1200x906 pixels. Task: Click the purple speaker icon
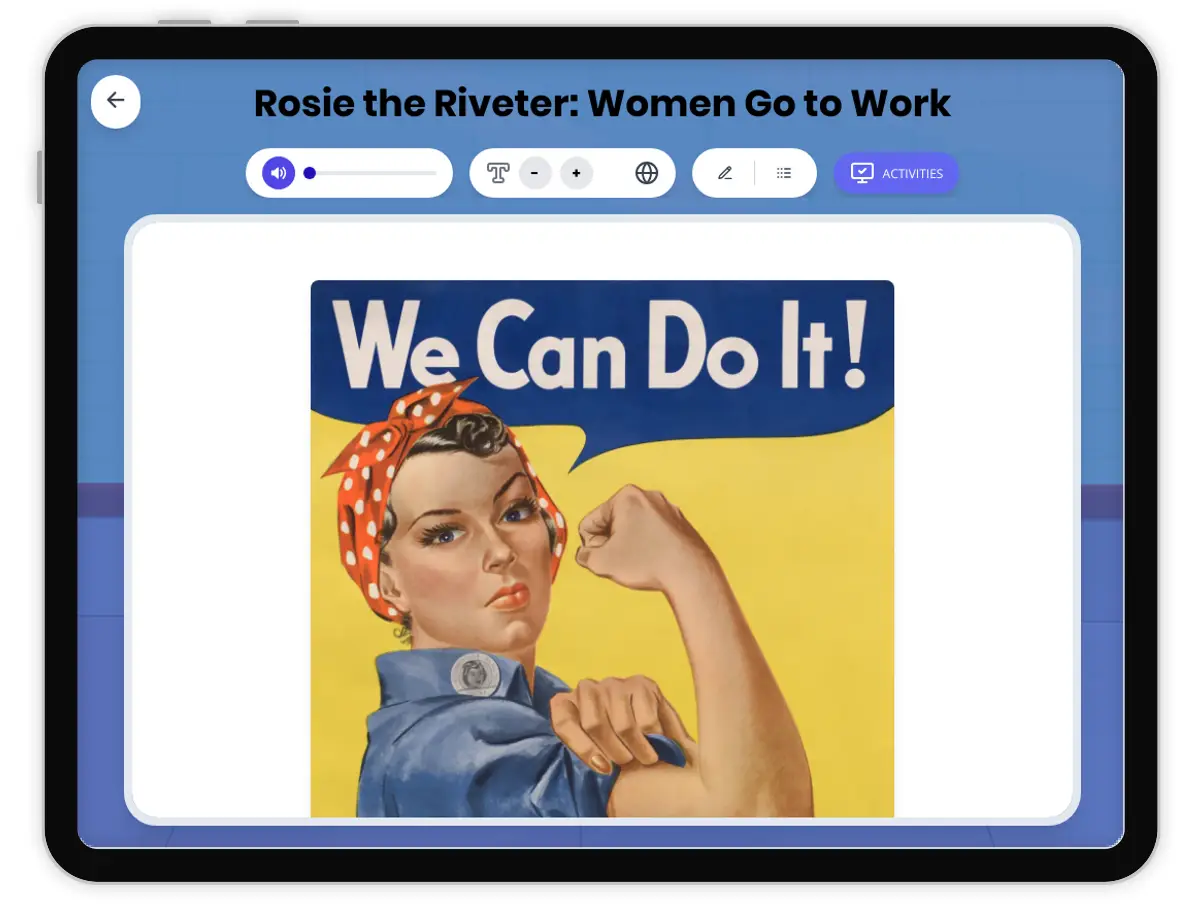pyautogui.click(x=277, y=172)
